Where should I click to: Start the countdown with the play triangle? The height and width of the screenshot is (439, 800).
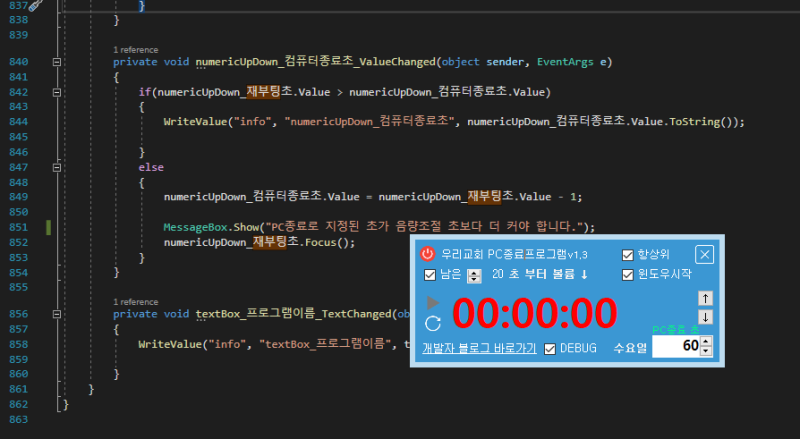tap(433, 303)
